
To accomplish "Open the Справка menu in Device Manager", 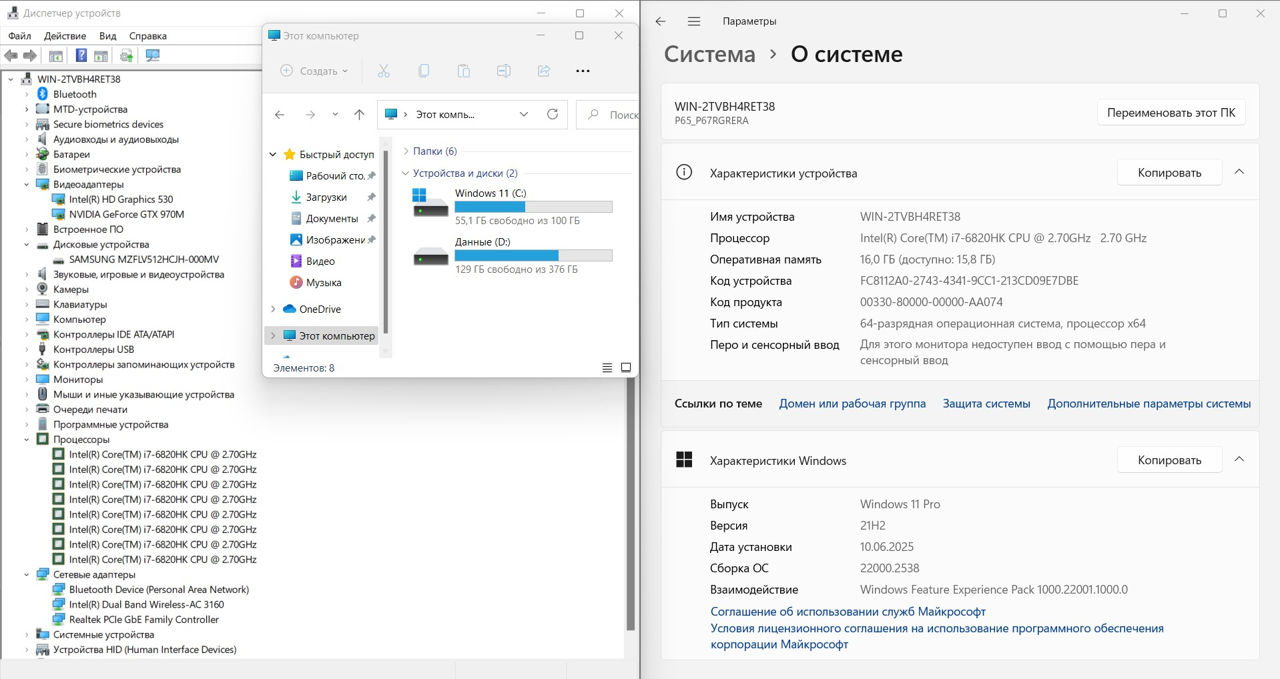I will point(148,36).
